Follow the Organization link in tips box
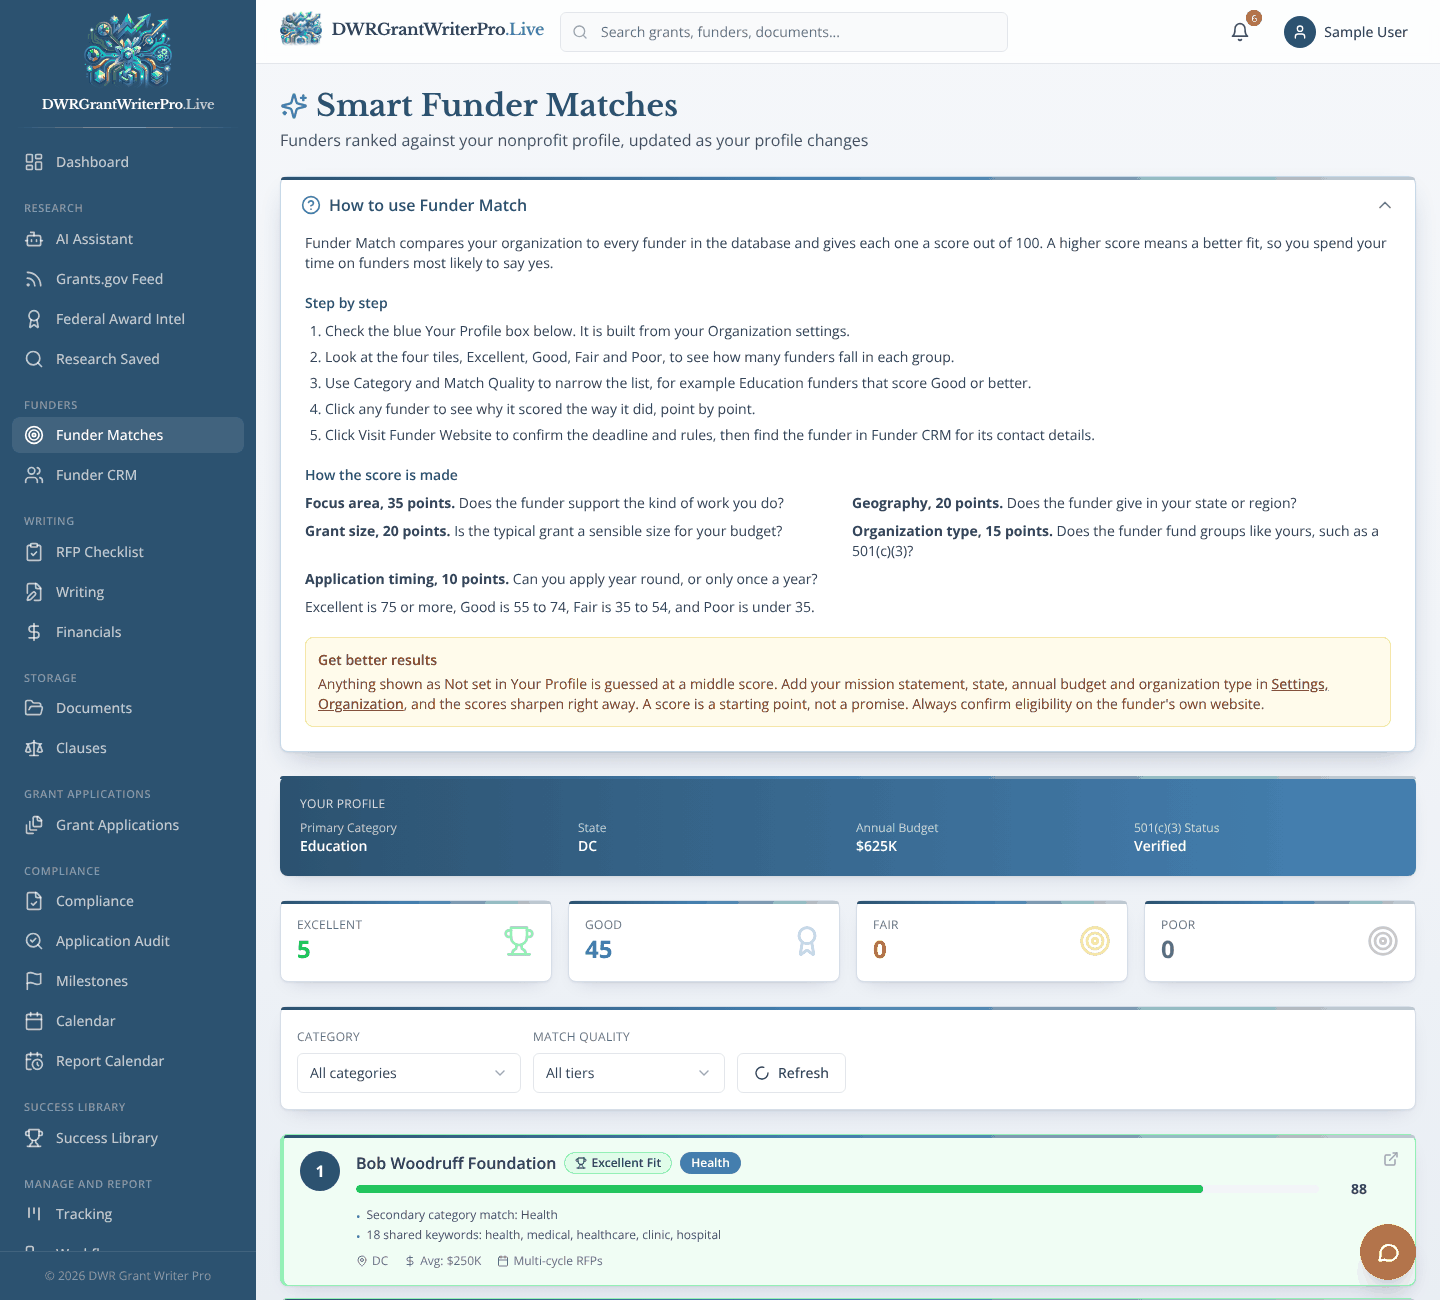This screenshot has width=1440, height=1300. (361, 704)
